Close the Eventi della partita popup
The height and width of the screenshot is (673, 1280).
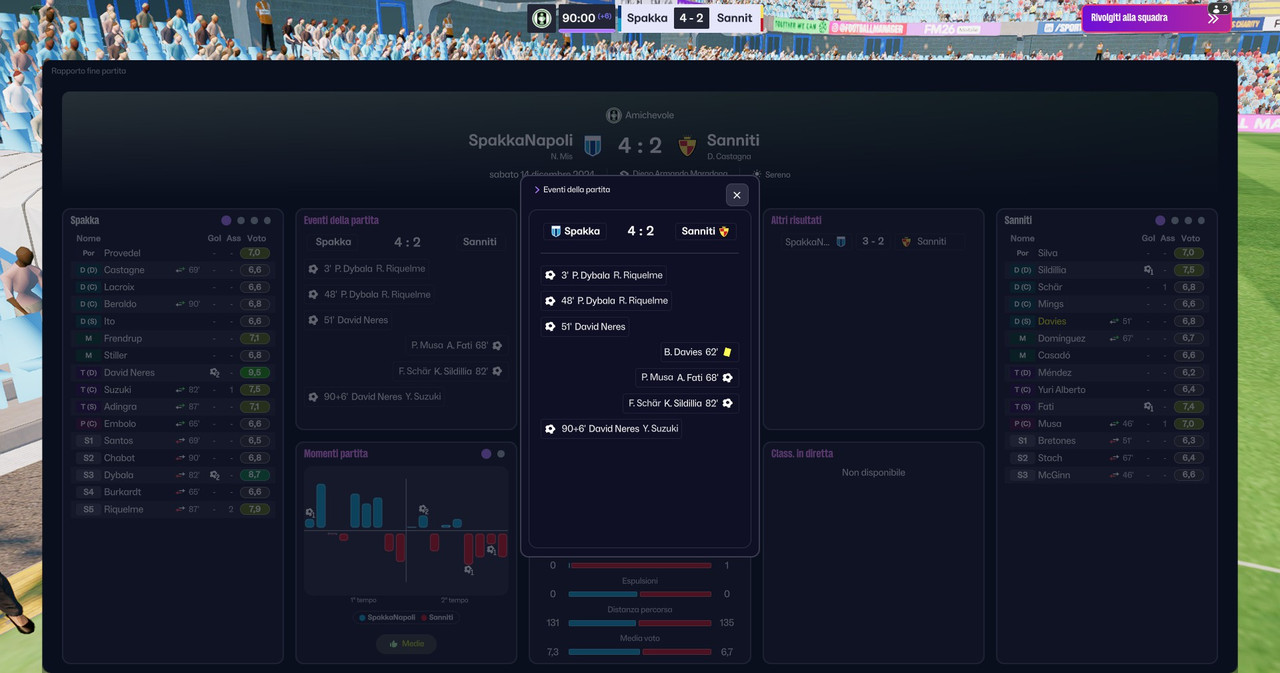pos(737,195)
